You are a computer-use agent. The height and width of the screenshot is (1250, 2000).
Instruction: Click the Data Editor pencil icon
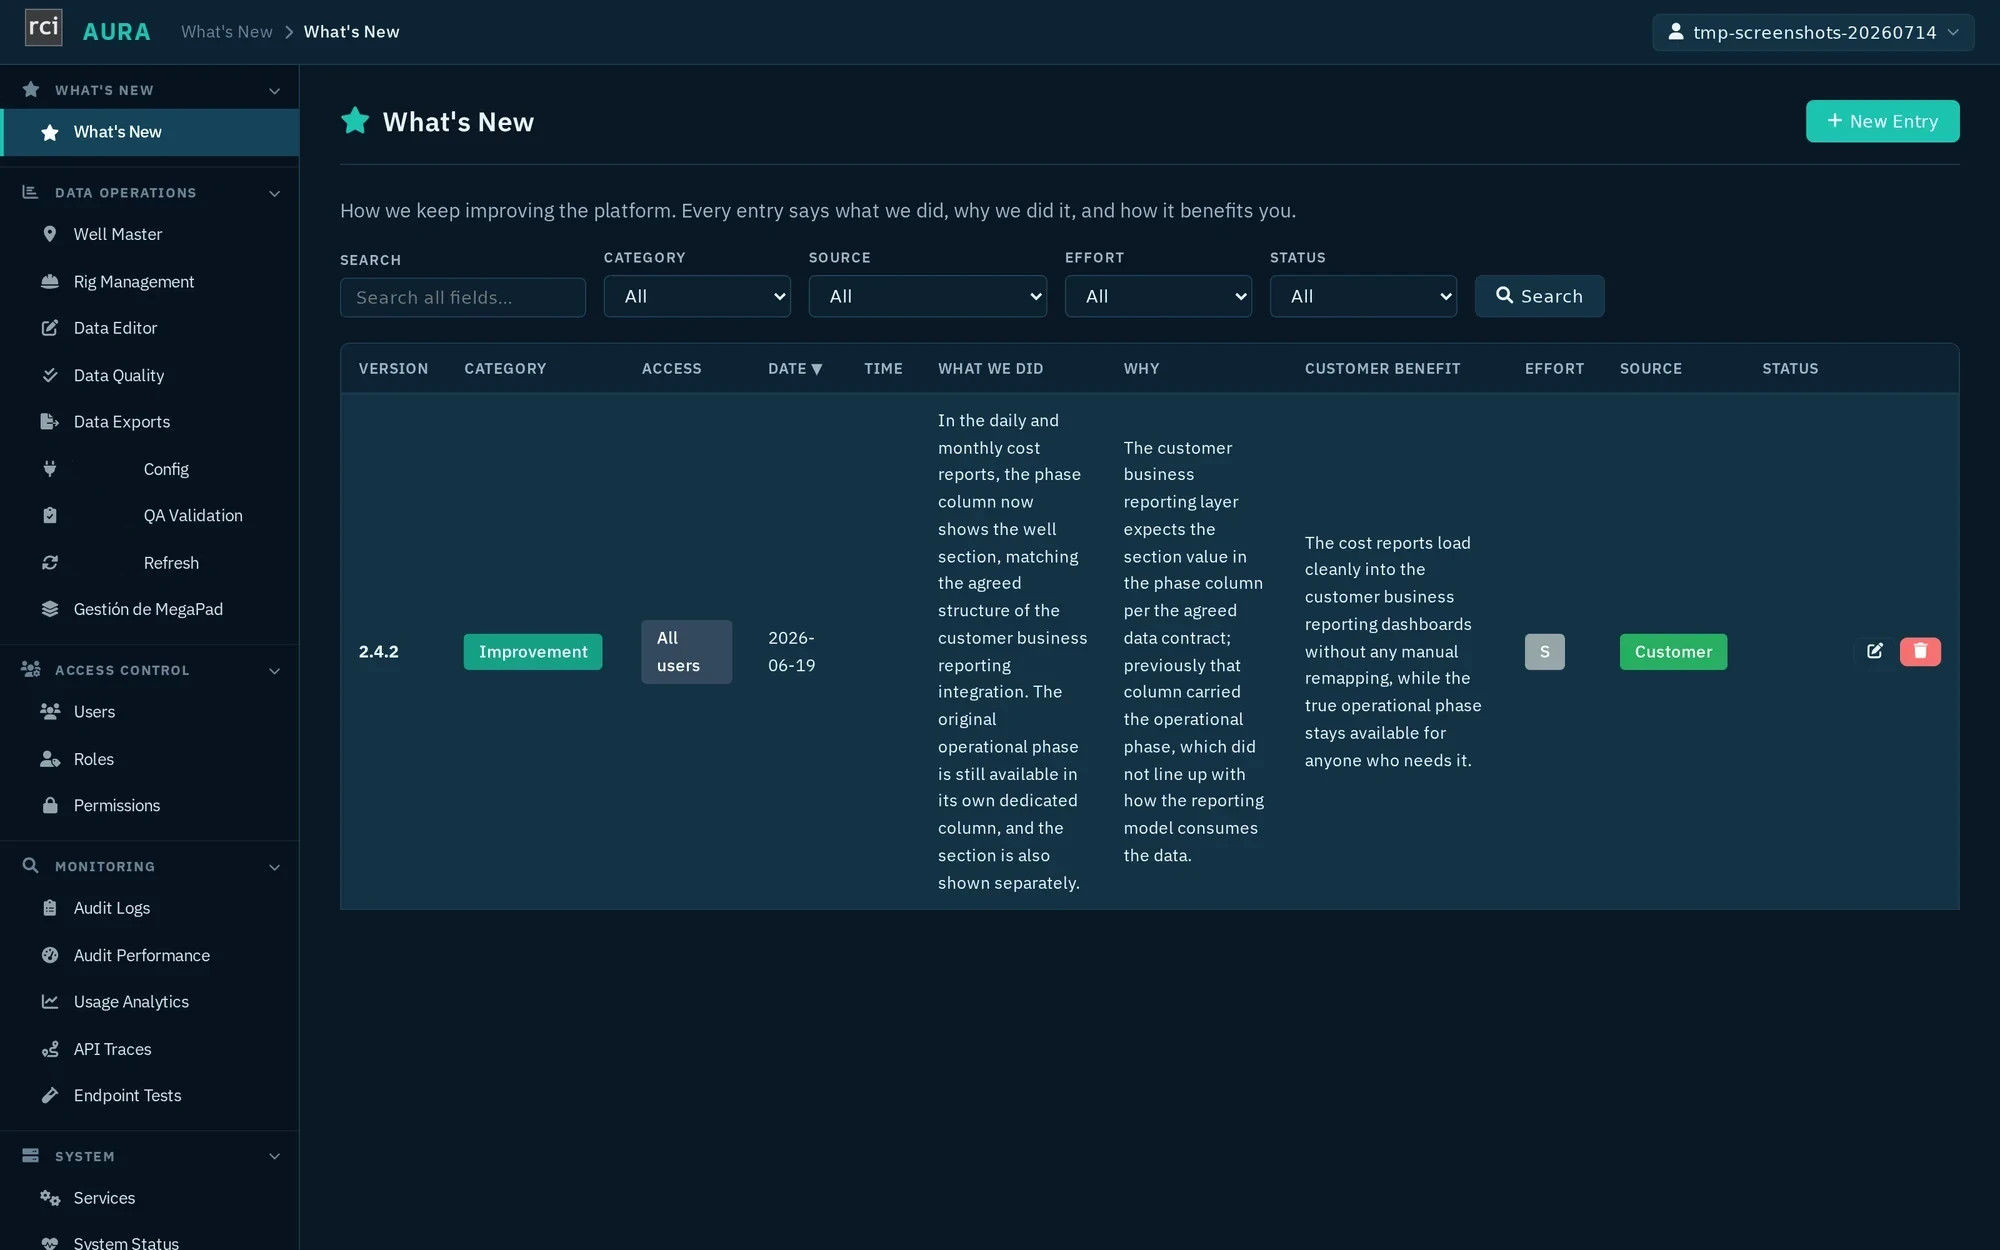[x=49, y=328]
